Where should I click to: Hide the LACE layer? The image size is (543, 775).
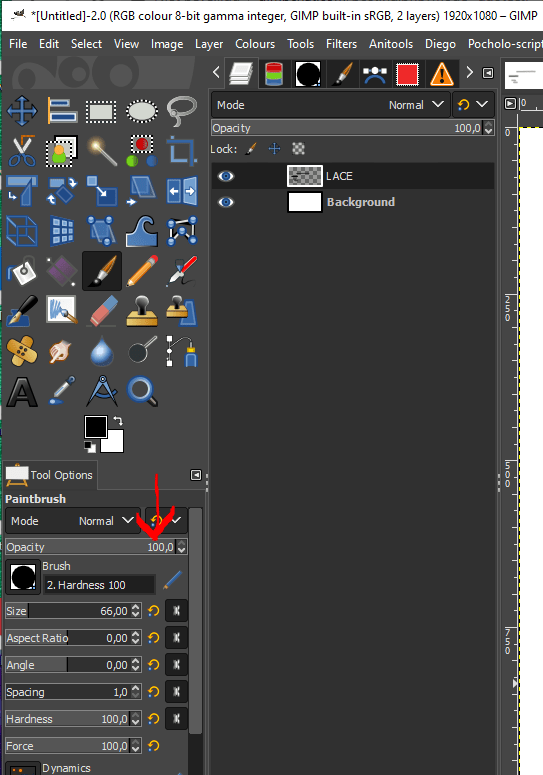point(226,176)
